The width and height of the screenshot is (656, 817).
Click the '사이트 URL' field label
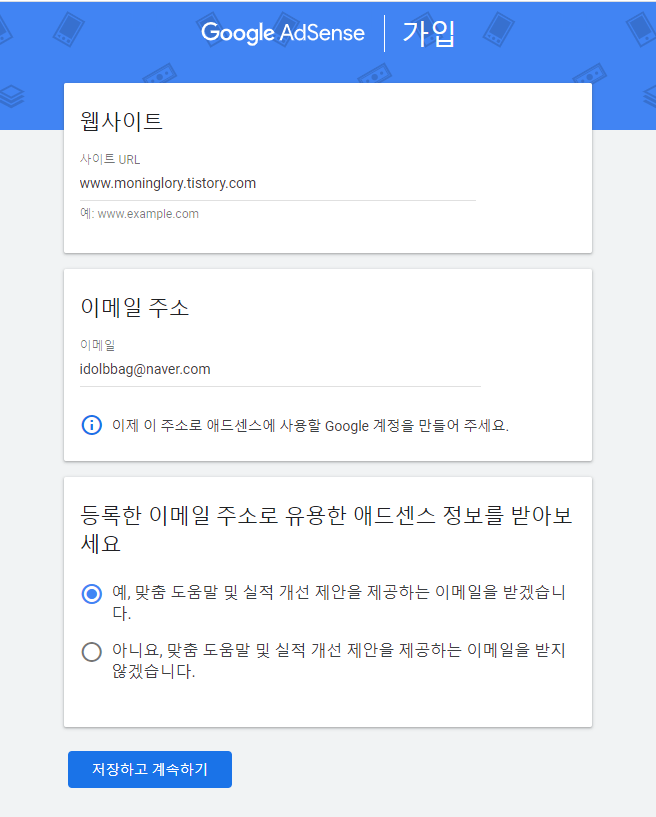[x=110, y=159]
